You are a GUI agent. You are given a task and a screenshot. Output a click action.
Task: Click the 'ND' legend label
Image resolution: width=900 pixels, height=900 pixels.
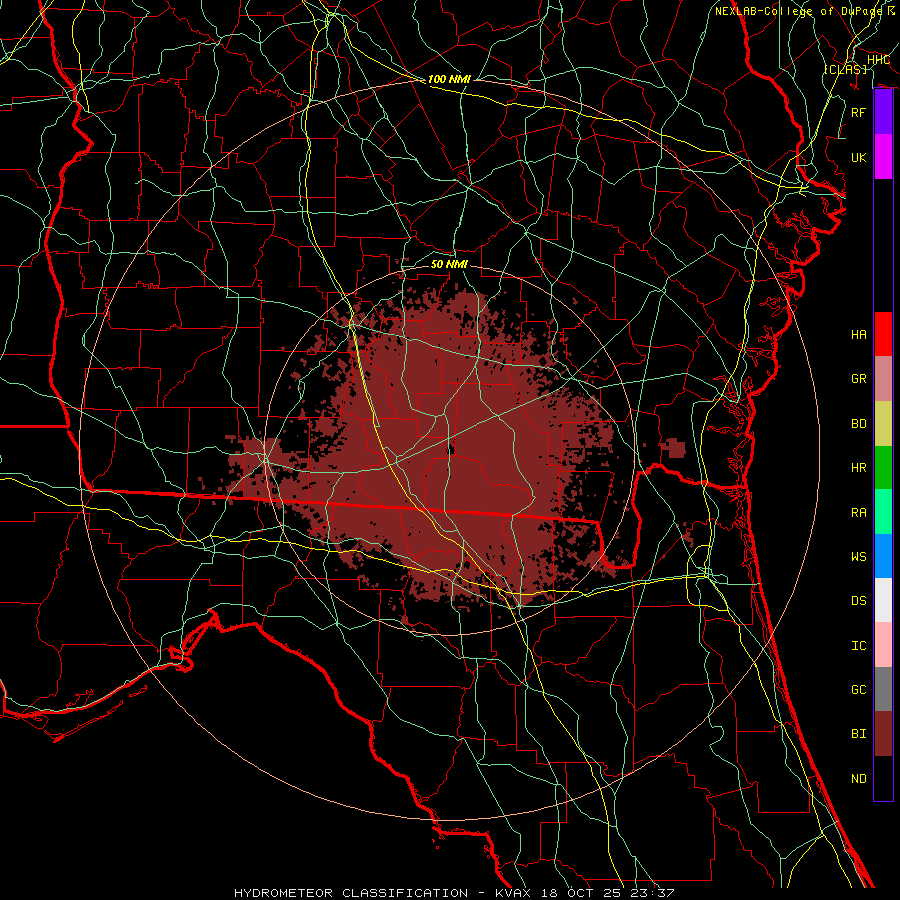(858, 779)
